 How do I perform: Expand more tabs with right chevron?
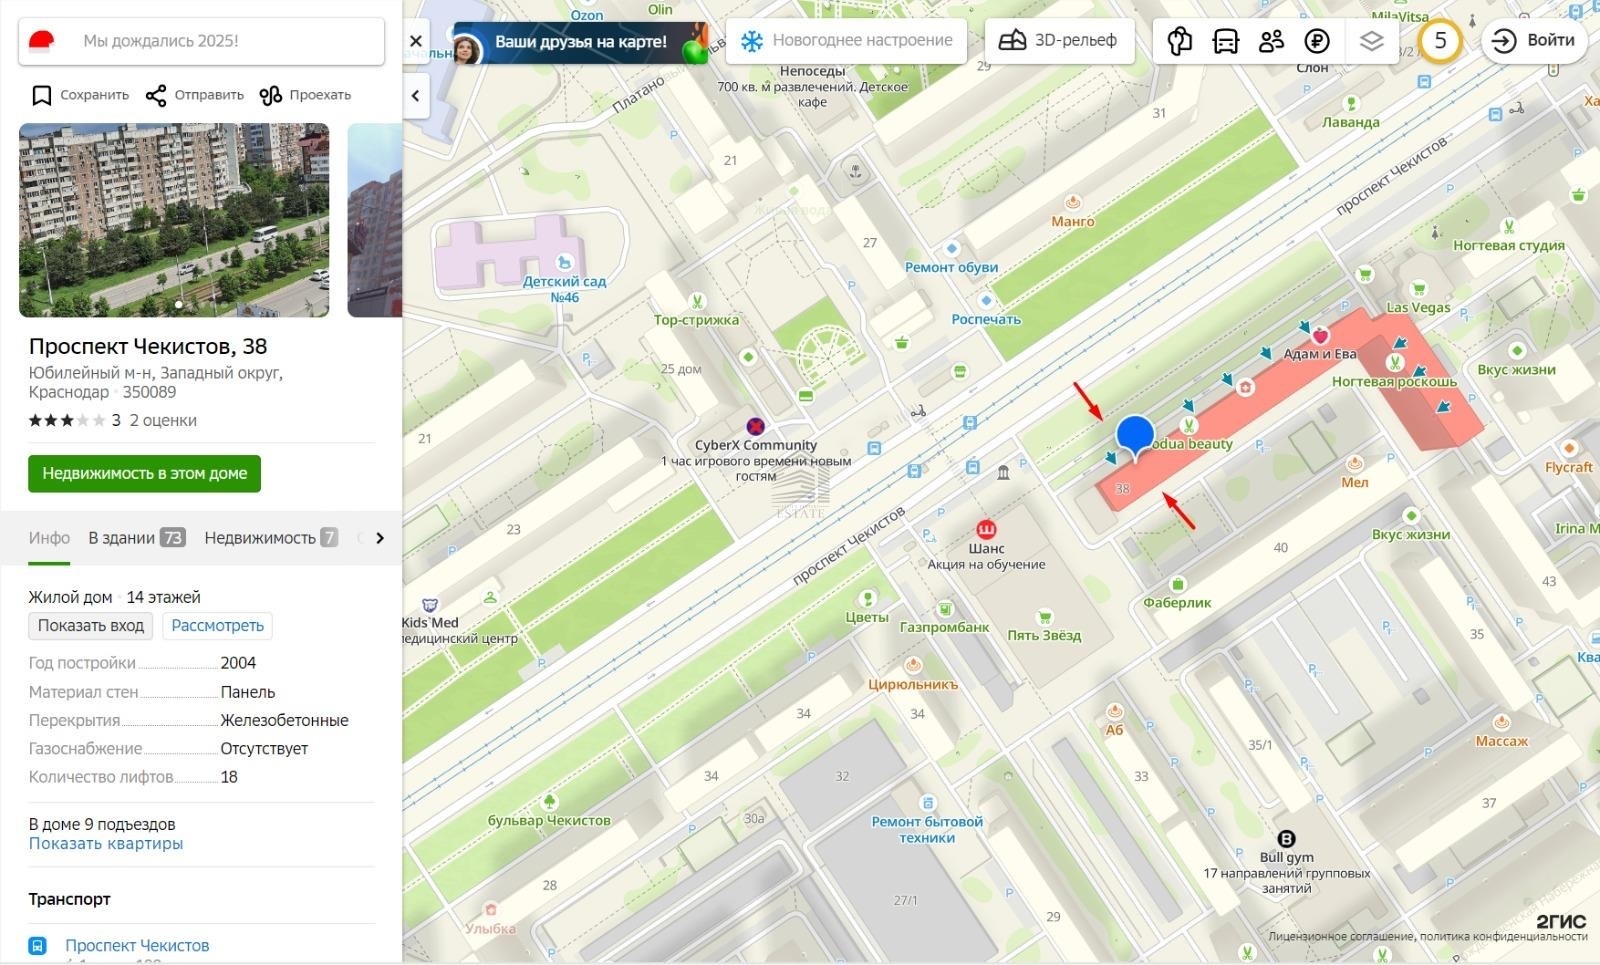380,538
